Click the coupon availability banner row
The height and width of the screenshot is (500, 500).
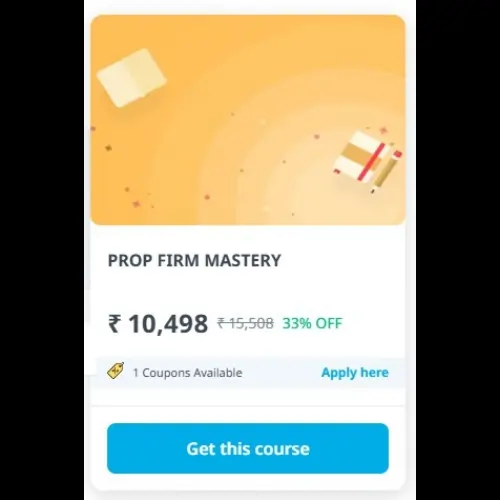click(248, 372)
